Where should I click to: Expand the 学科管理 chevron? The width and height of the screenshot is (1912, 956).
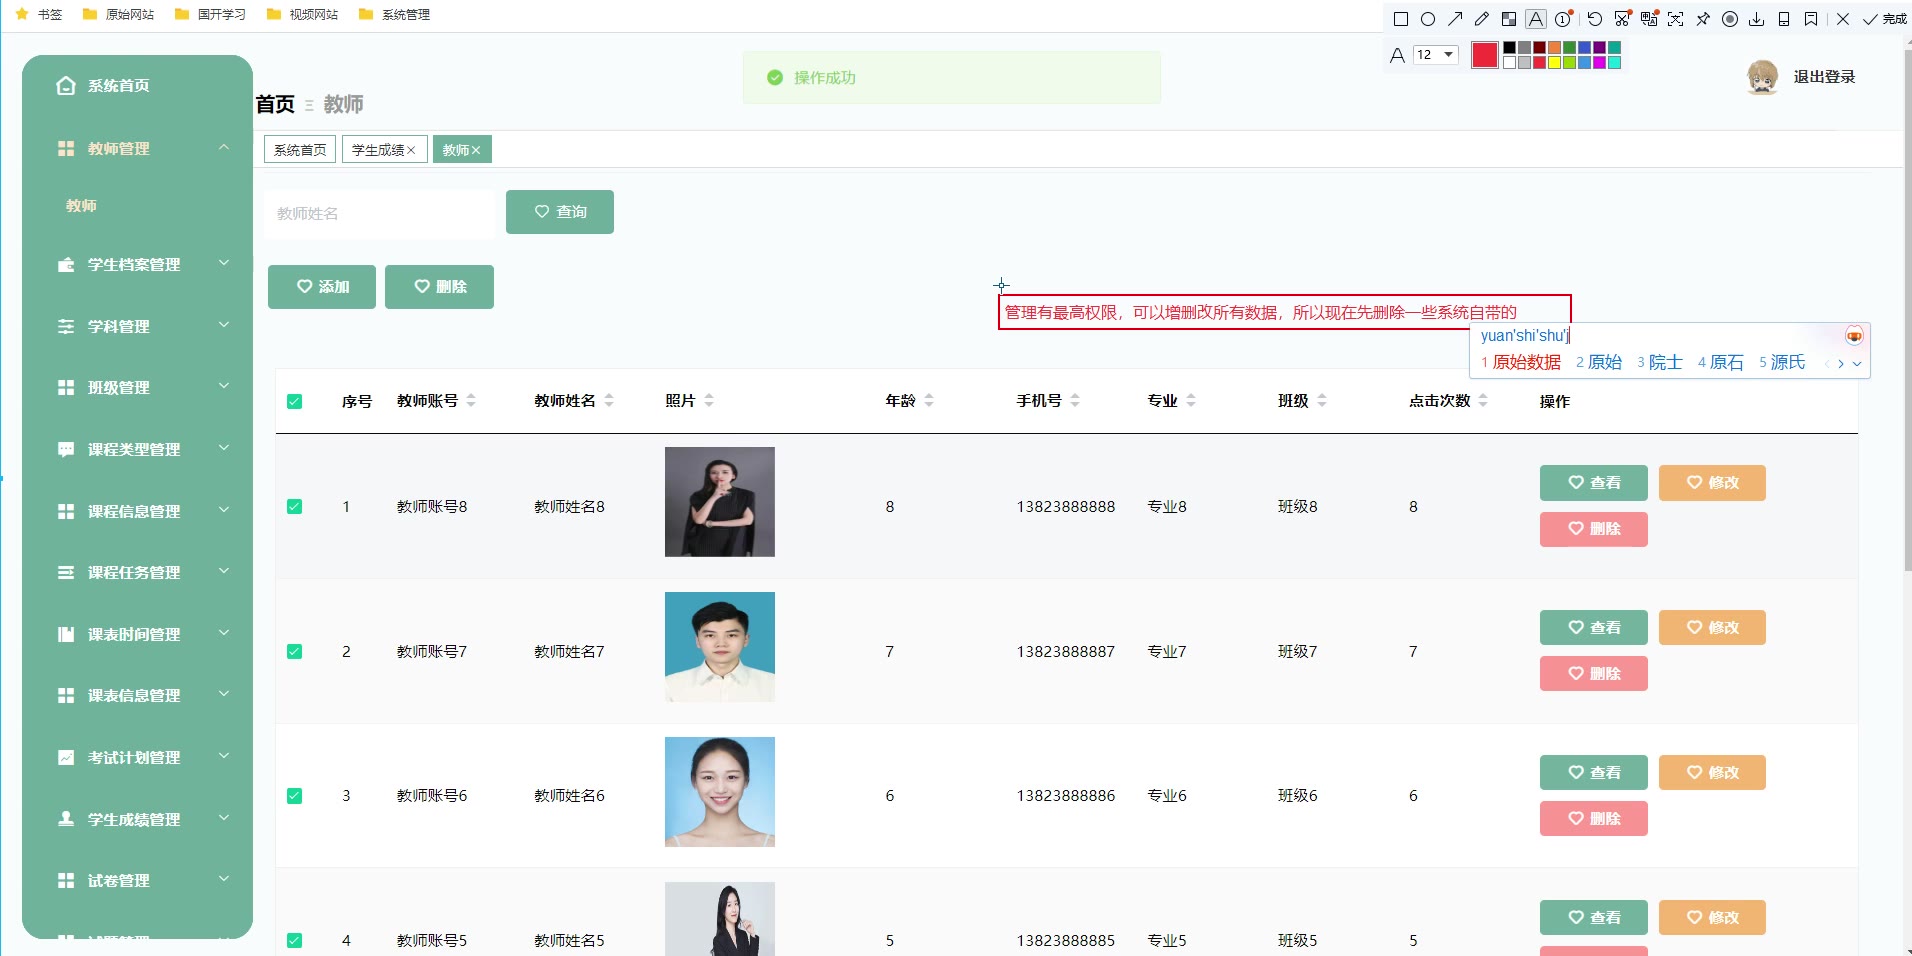coord(224,325)
